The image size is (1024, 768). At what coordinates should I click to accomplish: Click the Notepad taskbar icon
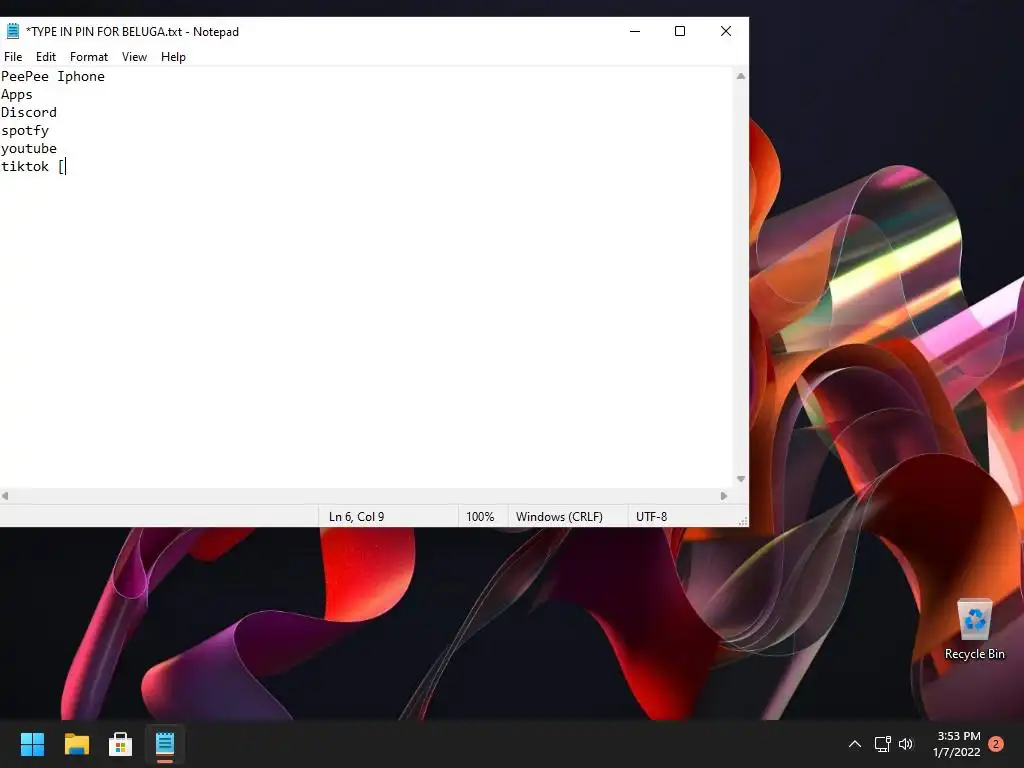pos(165,744)
